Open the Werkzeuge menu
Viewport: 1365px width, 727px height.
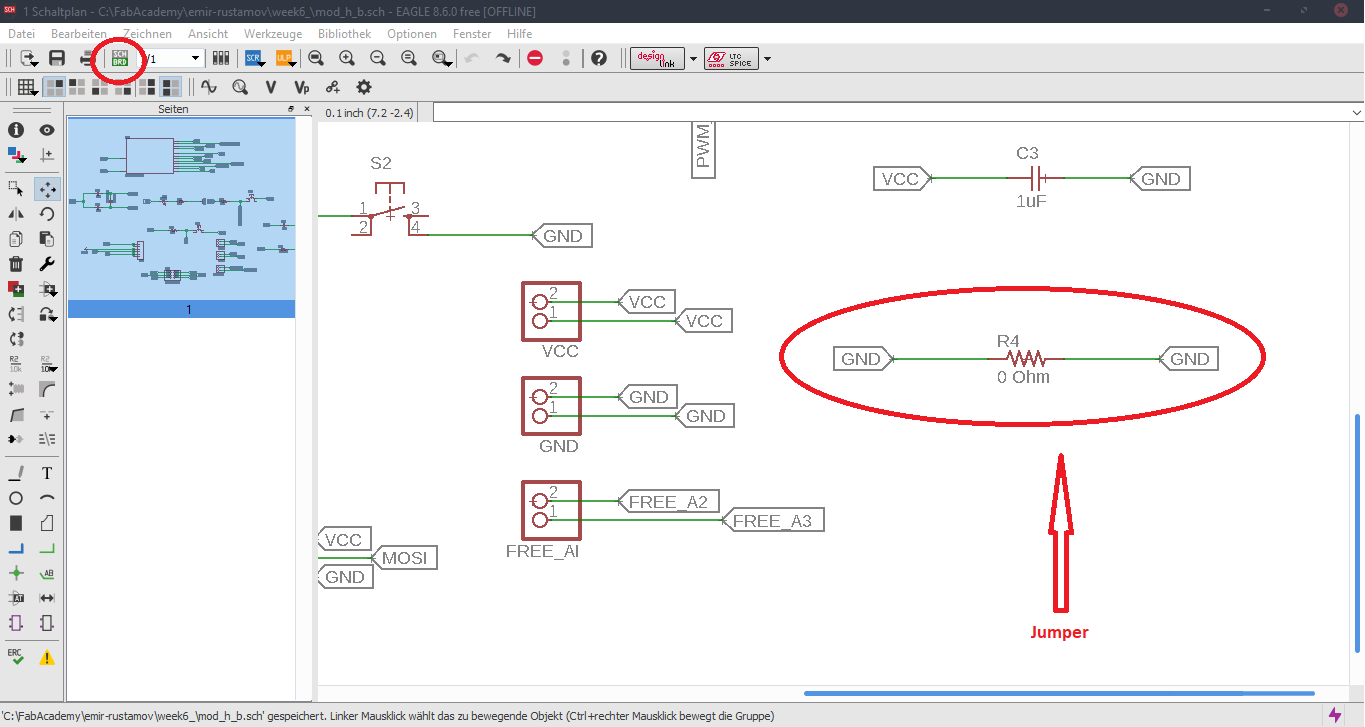pyautogui.click(x=273, y=33)
